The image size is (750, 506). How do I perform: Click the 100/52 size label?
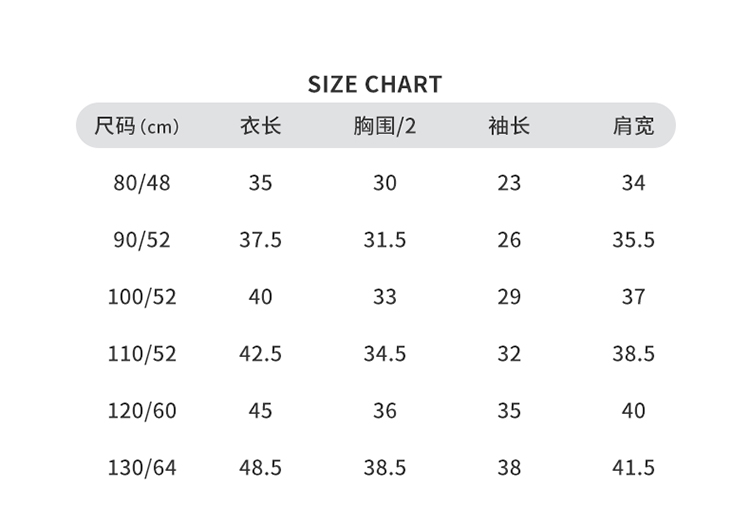tap(142, 297)
